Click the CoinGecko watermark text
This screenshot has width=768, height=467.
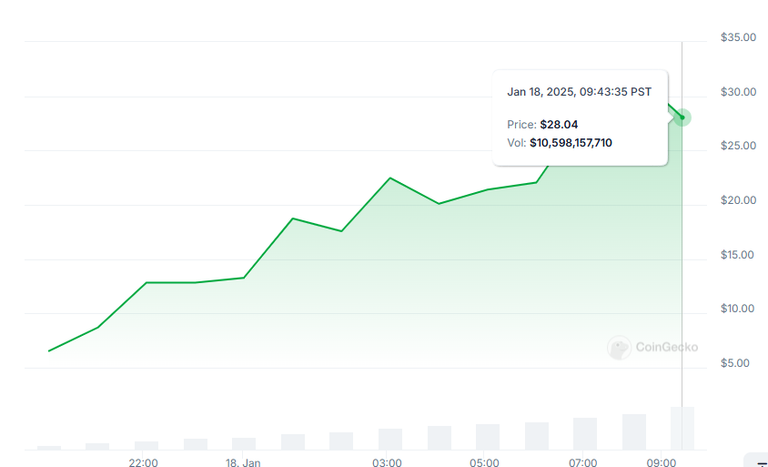click(667, 347)
